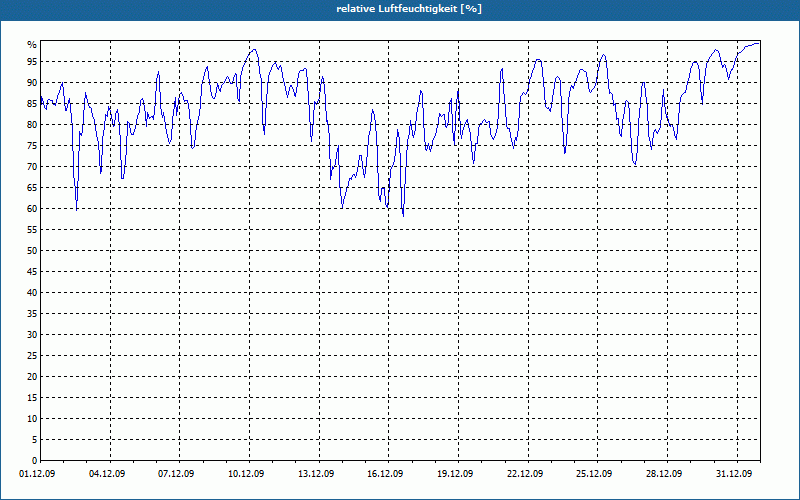Click the x-axis date label 07.12.09

click(176, 474)
